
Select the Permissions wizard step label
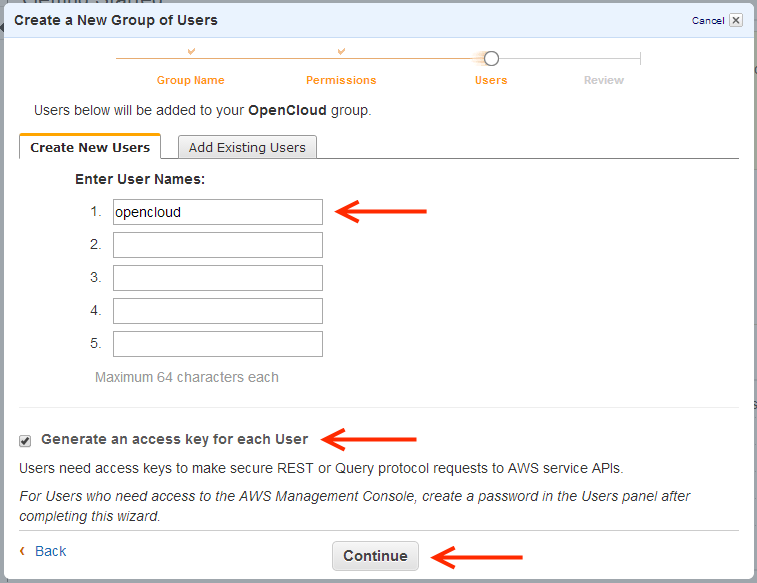[x=341, y=80]
